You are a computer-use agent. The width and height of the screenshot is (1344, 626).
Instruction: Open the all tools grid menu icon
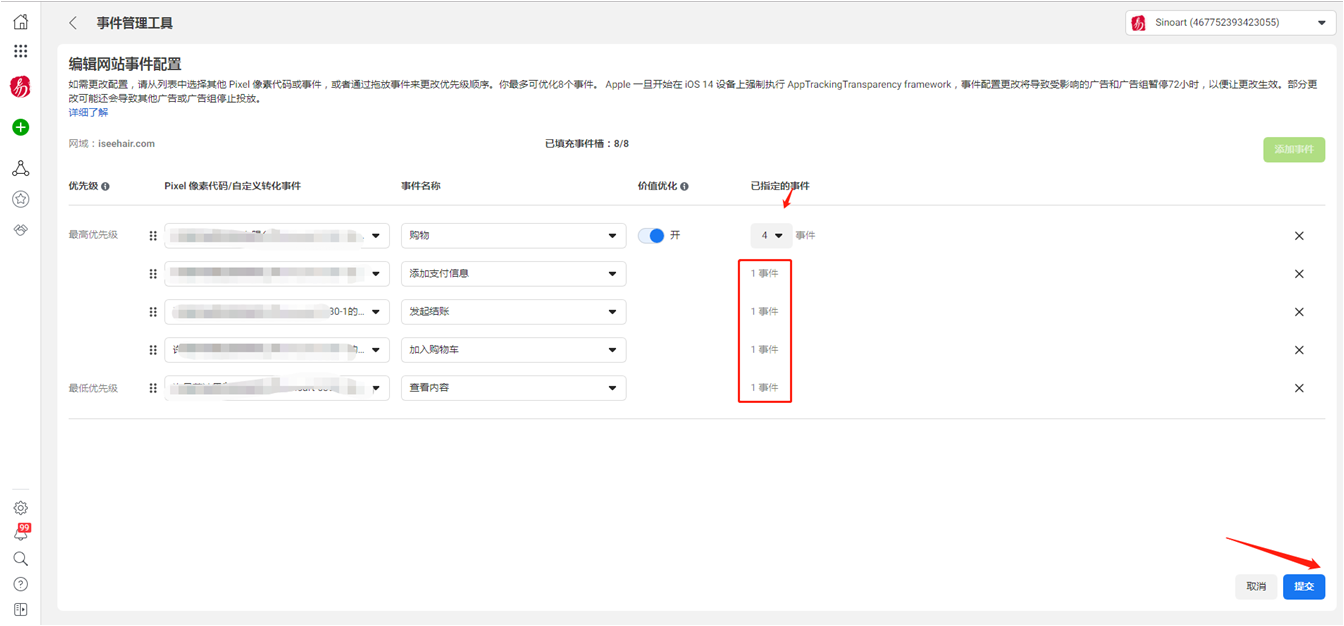pos(20,51)
